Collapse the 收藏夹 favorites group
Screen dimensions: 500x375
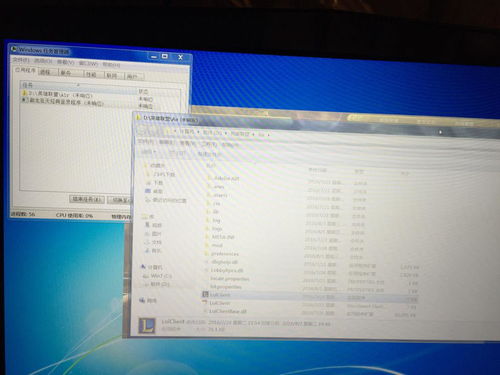click(x=155, y=165)
